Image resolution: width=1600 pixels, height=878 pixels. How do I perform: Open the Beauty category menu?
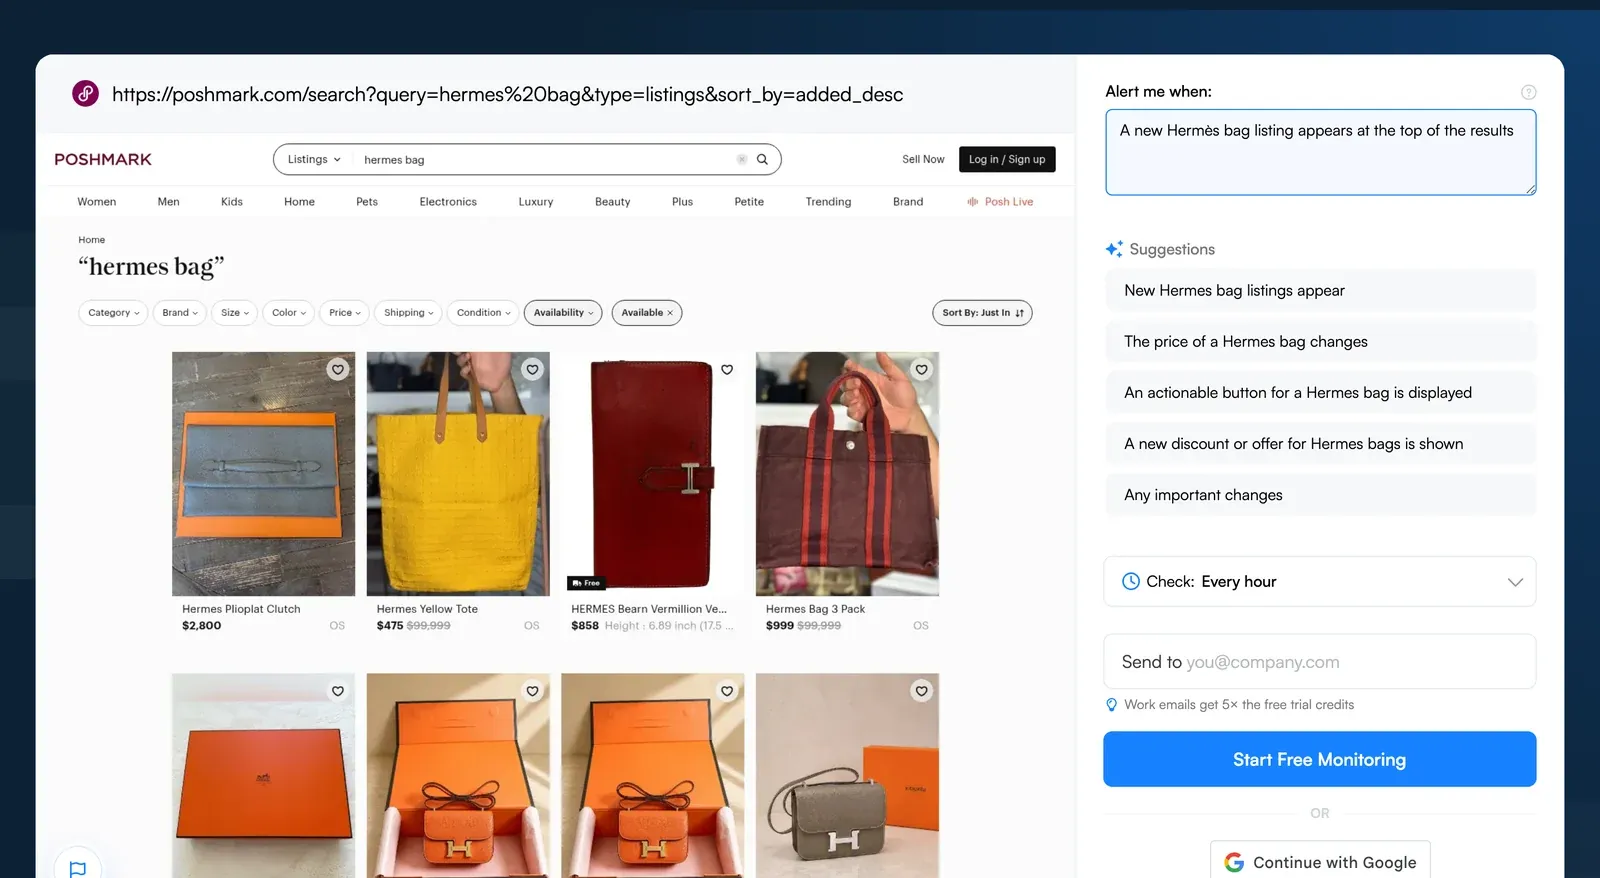coord(613,202)
